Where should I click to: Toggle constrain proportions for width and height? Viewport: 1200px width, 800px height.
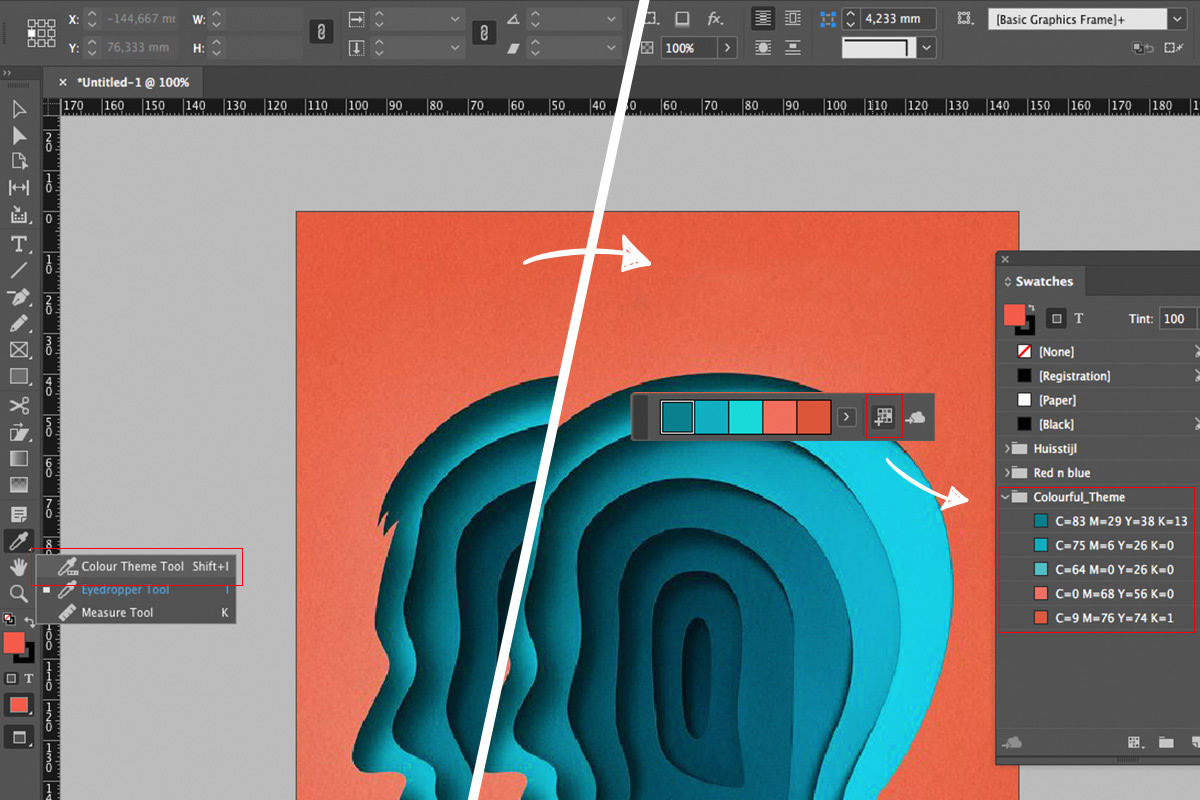point(321,33)
